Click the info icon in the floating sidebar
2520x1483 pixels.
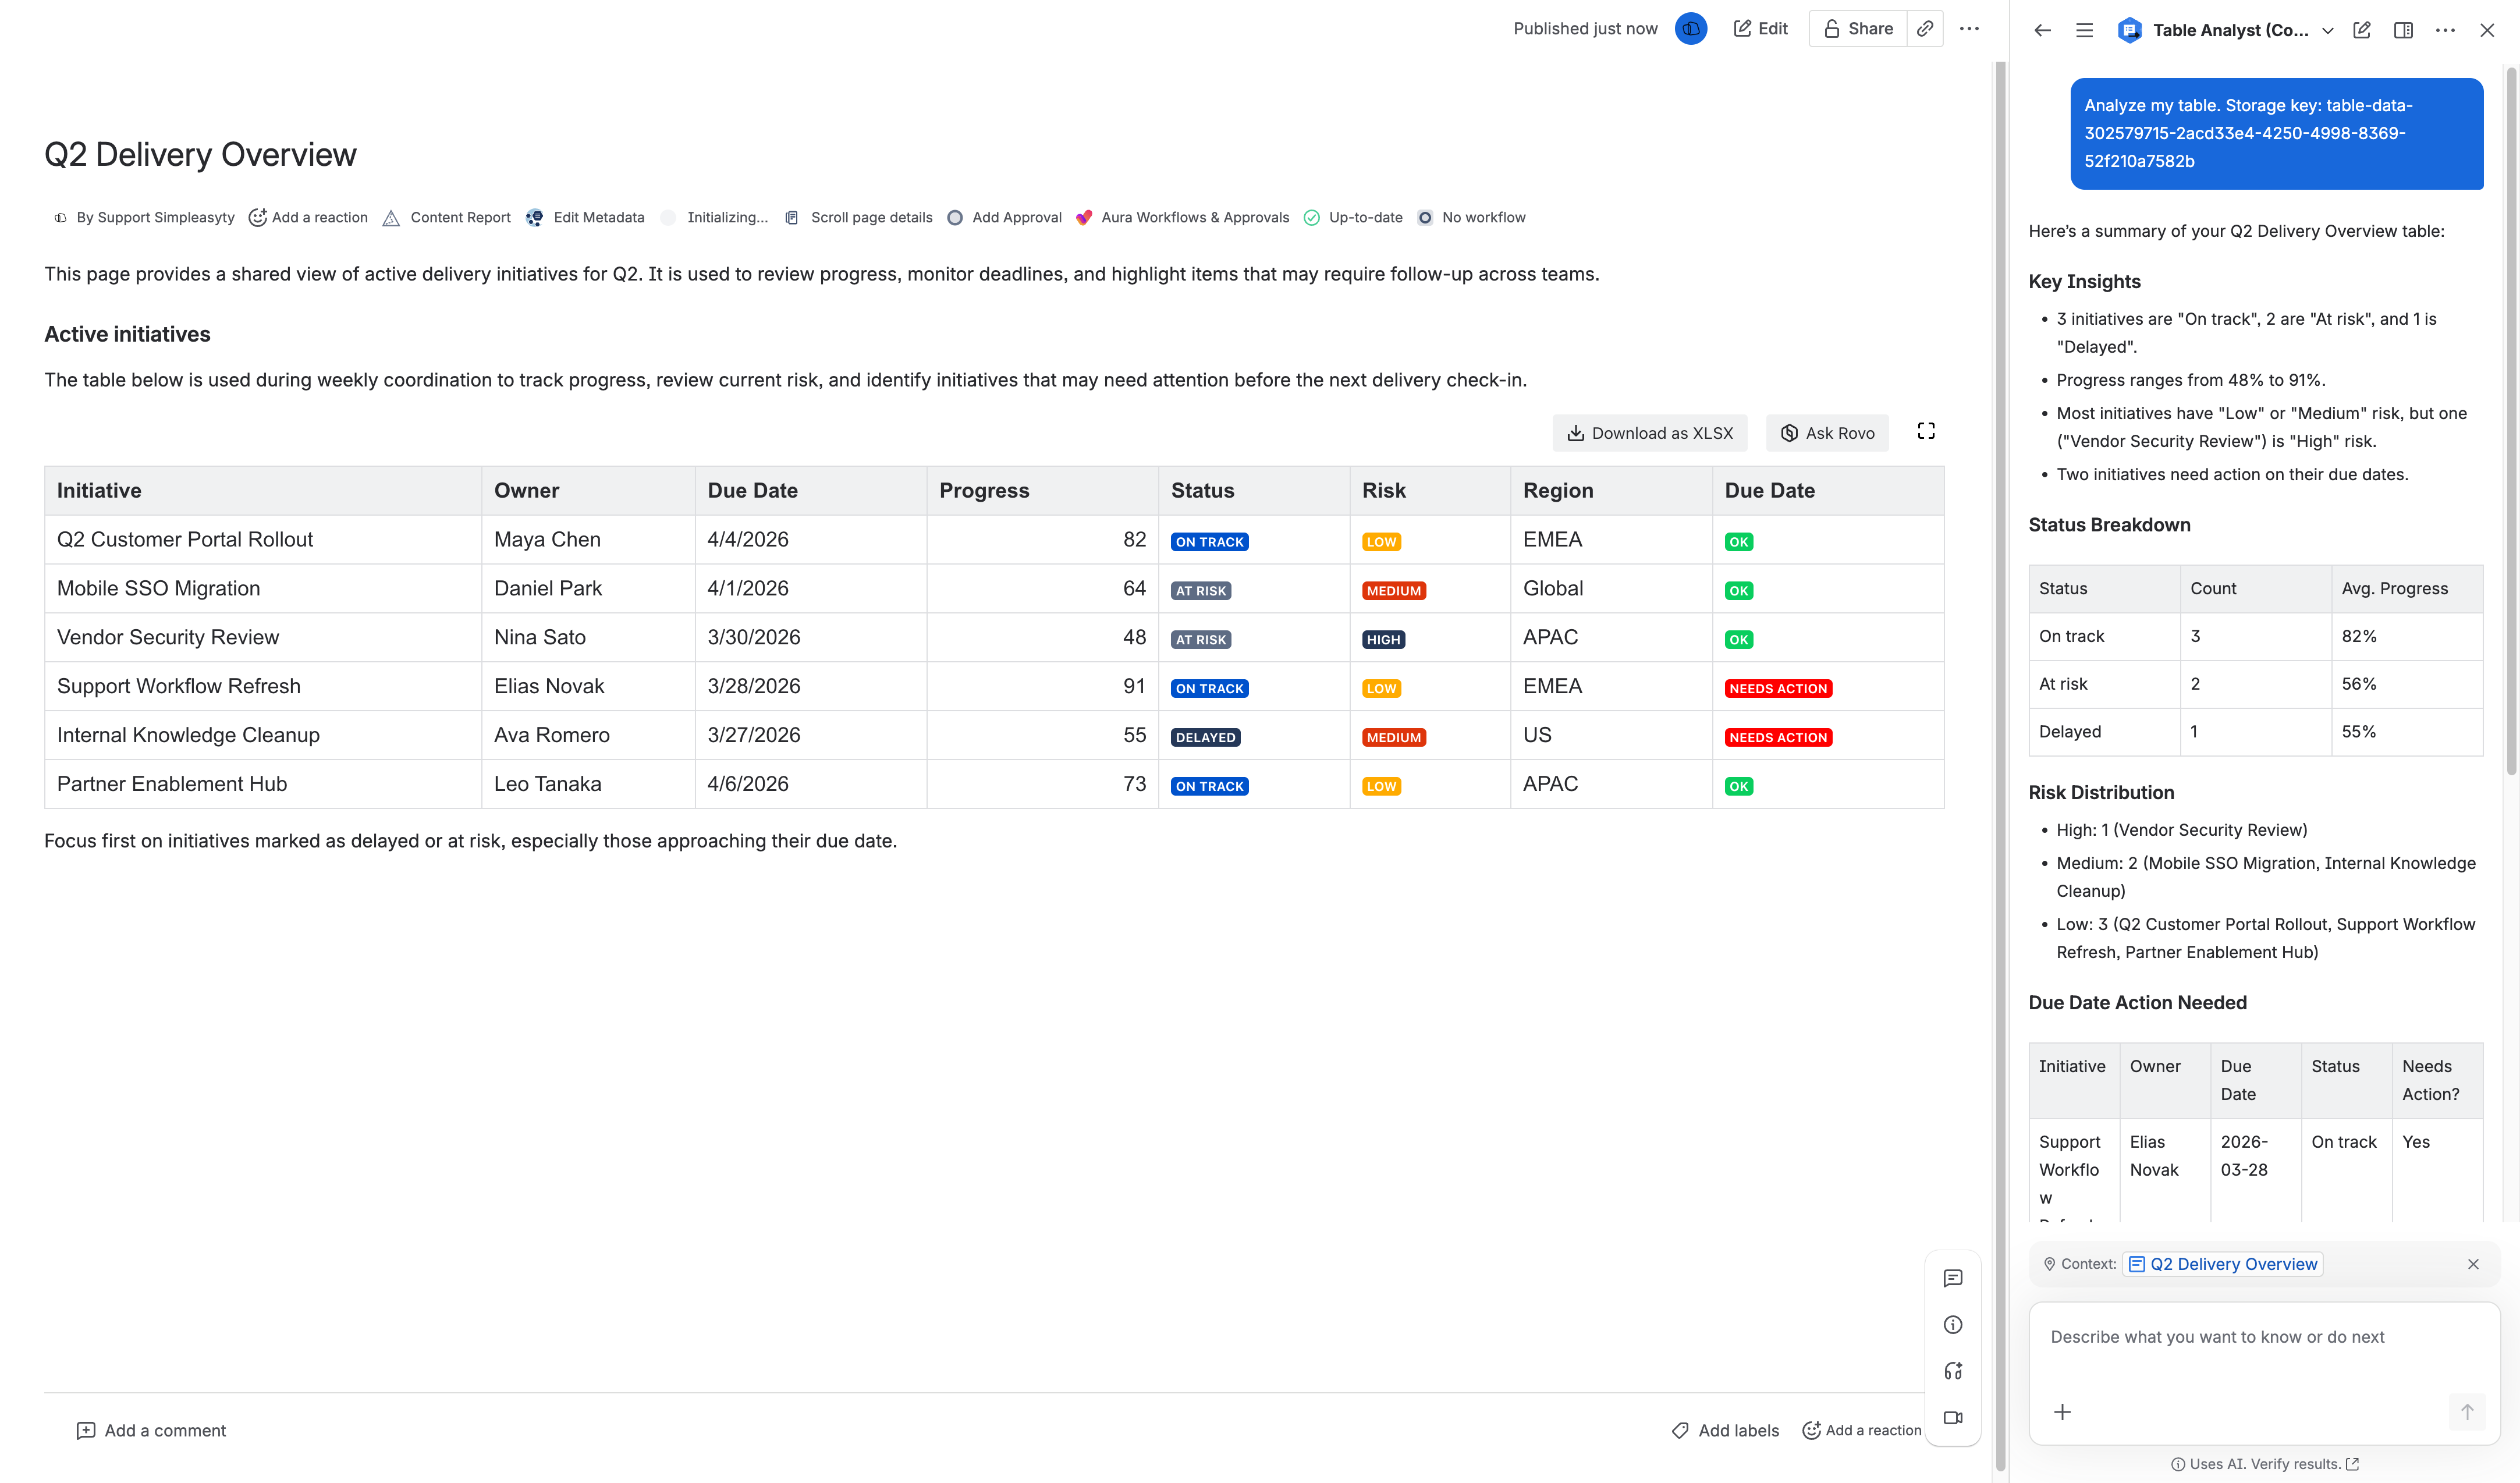pyautogui.click(x=1954, y=1324)
